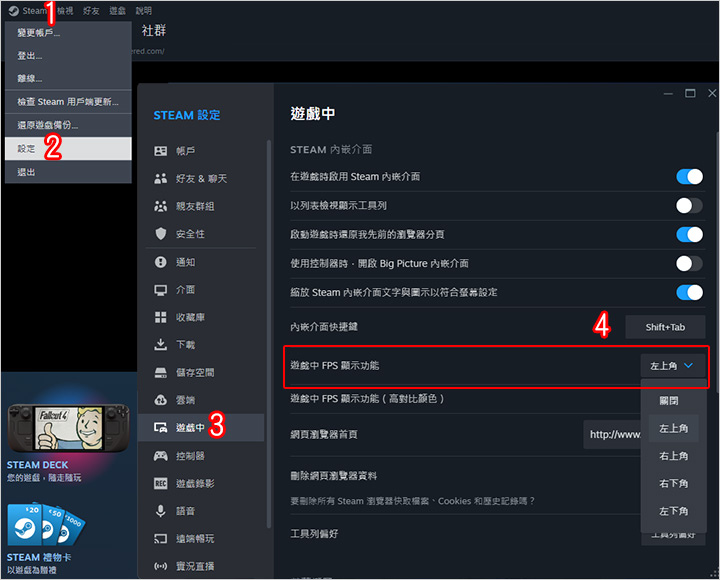
Task: Select the 遊戲錄影 REC icon
Action: (x=161, y=483)
